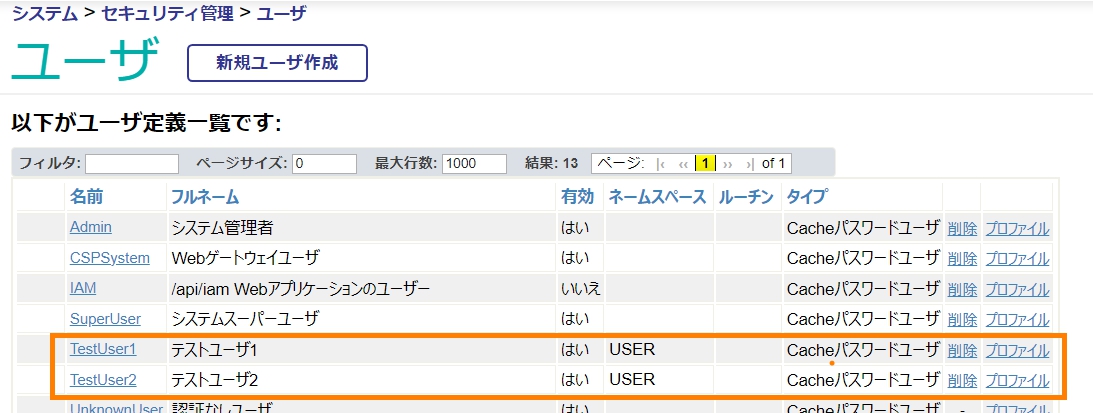Open the IAM user definition

[x=83, y=289]
